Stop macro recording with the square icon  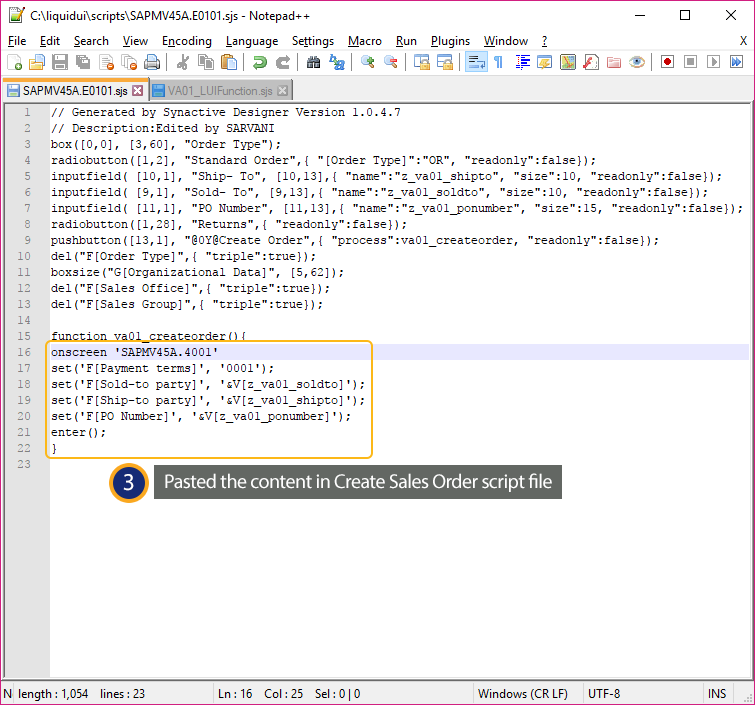(x=690, y=62)
